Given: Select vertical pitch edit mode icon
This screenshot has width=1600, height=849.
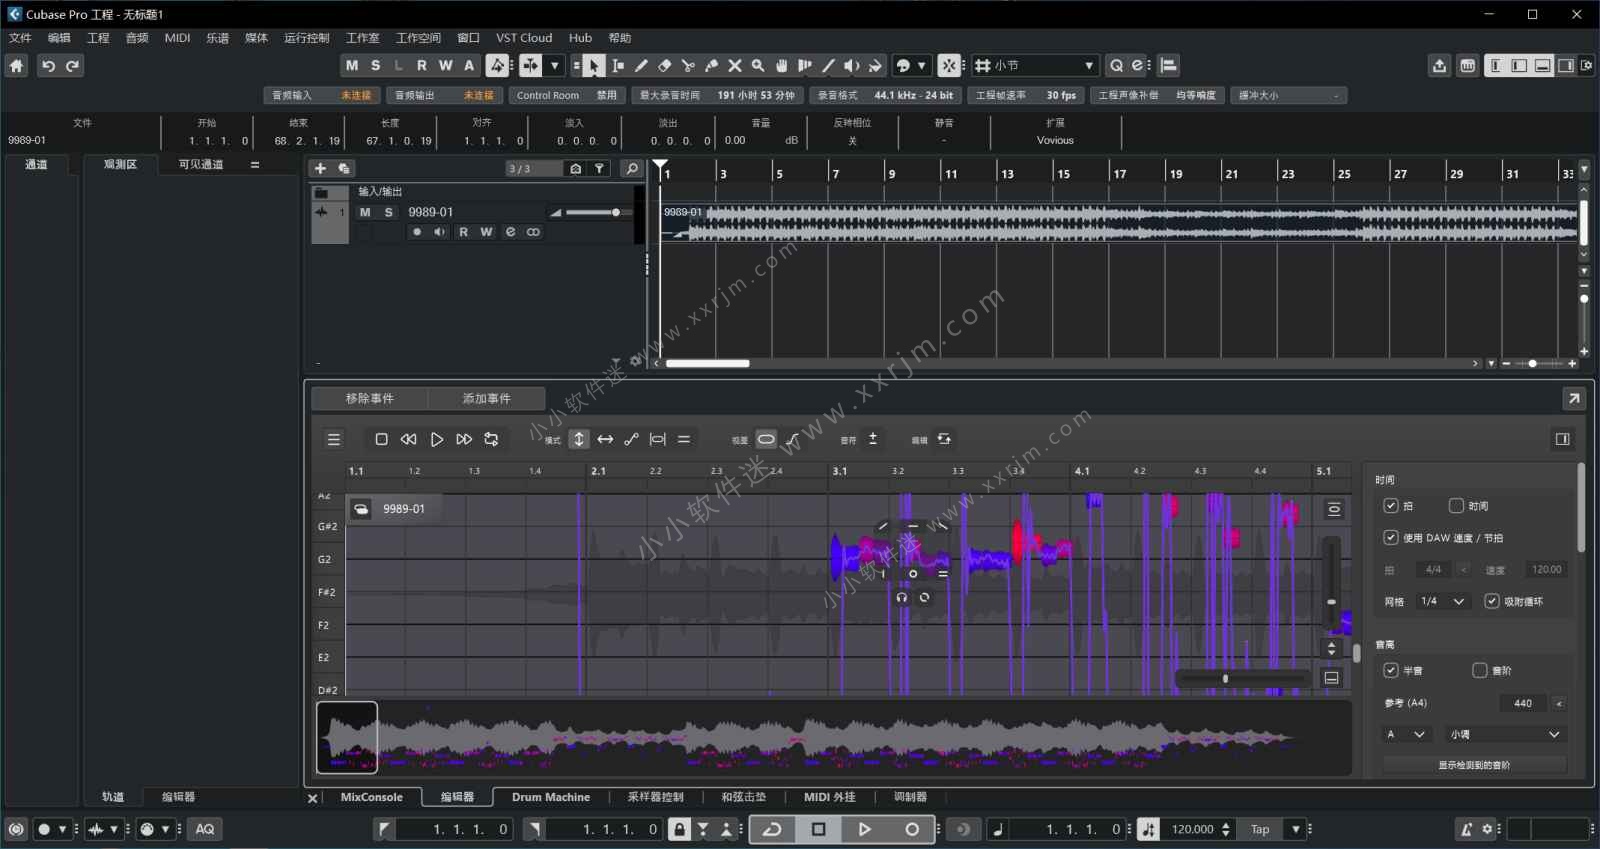Looking at the screenshot, I should tap(579, 439).
